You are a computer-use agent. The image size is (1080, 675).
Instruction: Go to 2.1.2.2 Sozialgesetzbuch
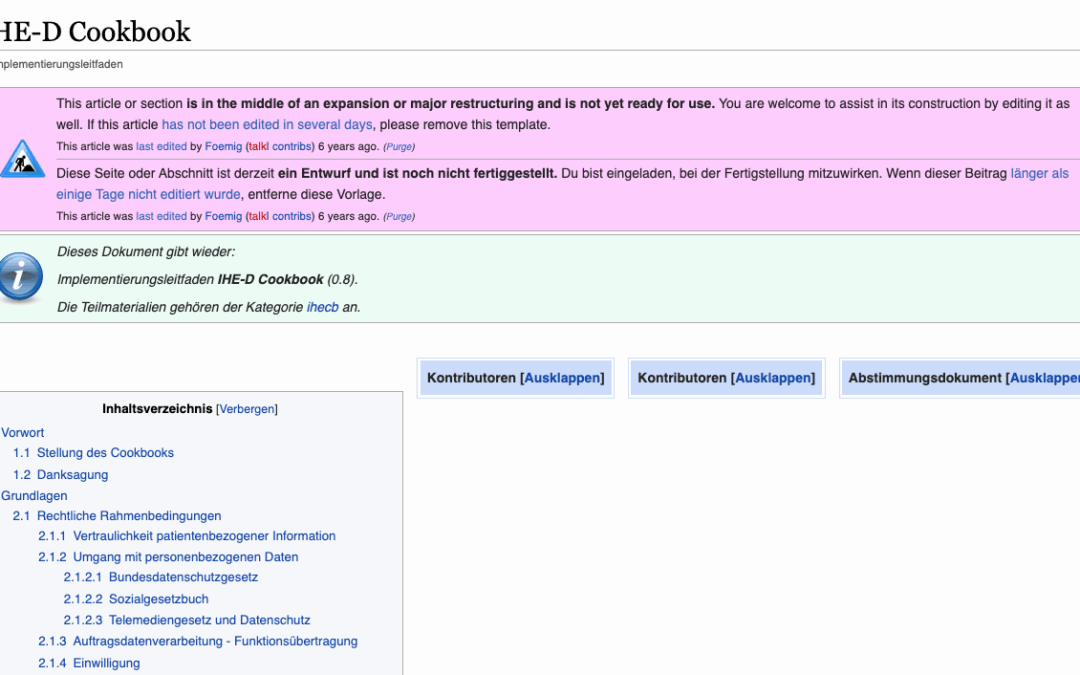(136, 599)
